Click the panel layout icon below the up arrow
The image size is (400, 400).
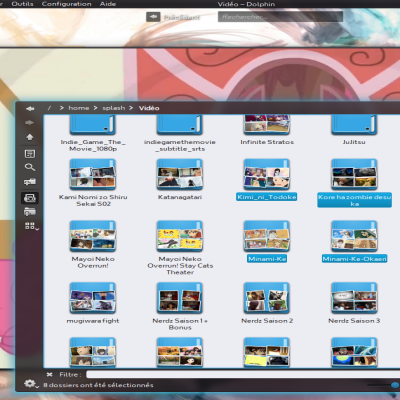pyautogui.click(x=30, y=154)
